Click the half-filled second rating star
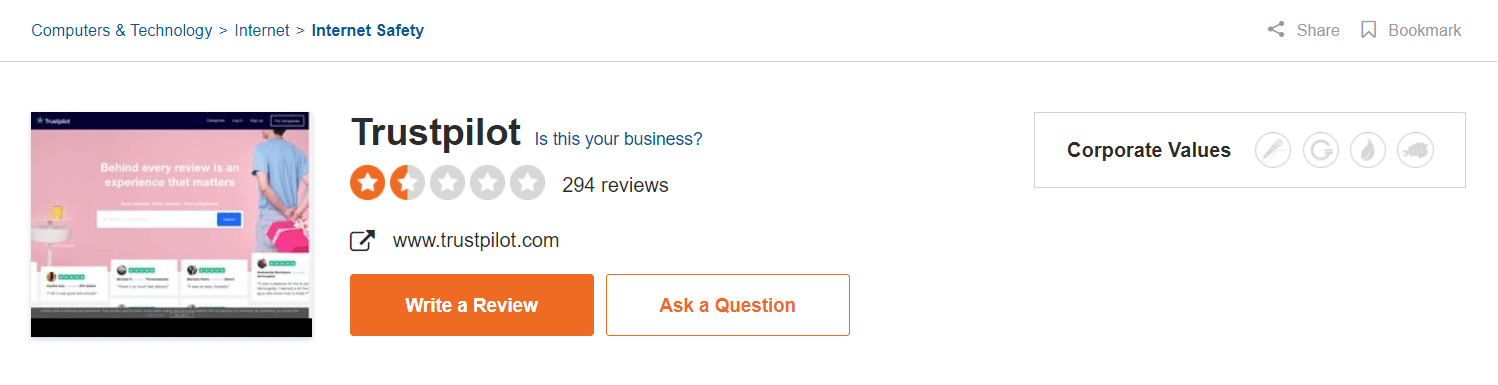Screen dimensions: 1498x385 pos(407,183)
